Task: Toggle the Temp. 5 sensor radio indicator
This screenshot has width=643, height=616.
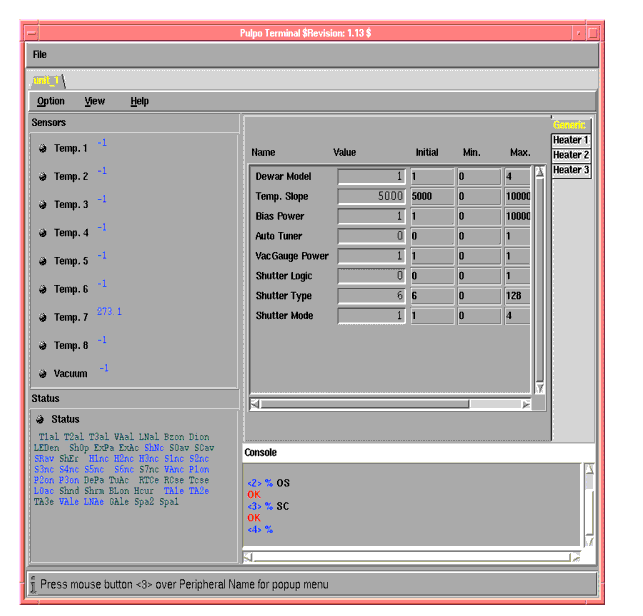Action: coord(43,262)
